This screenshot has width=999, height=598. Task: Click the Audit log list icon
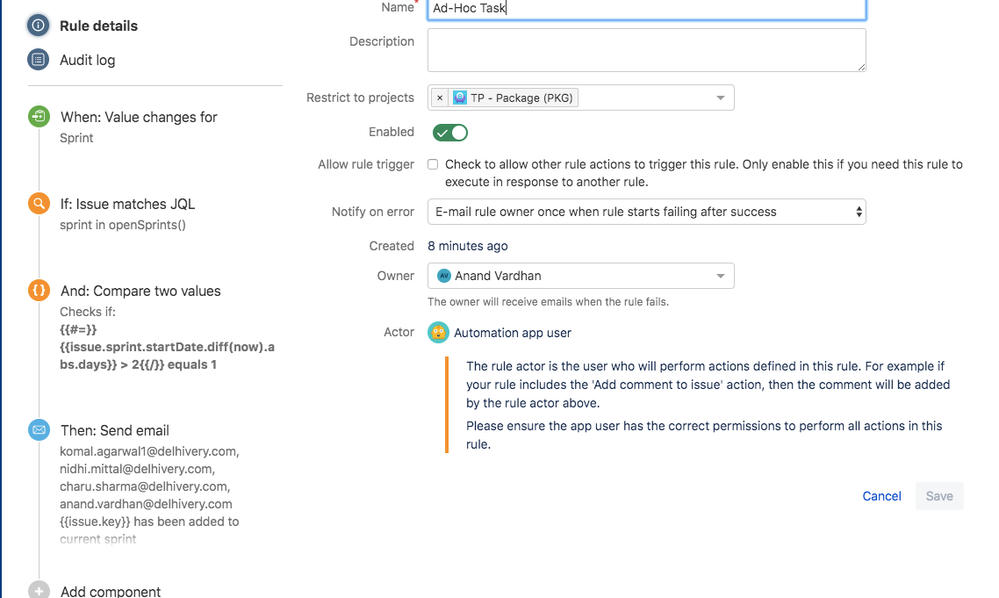38,60
